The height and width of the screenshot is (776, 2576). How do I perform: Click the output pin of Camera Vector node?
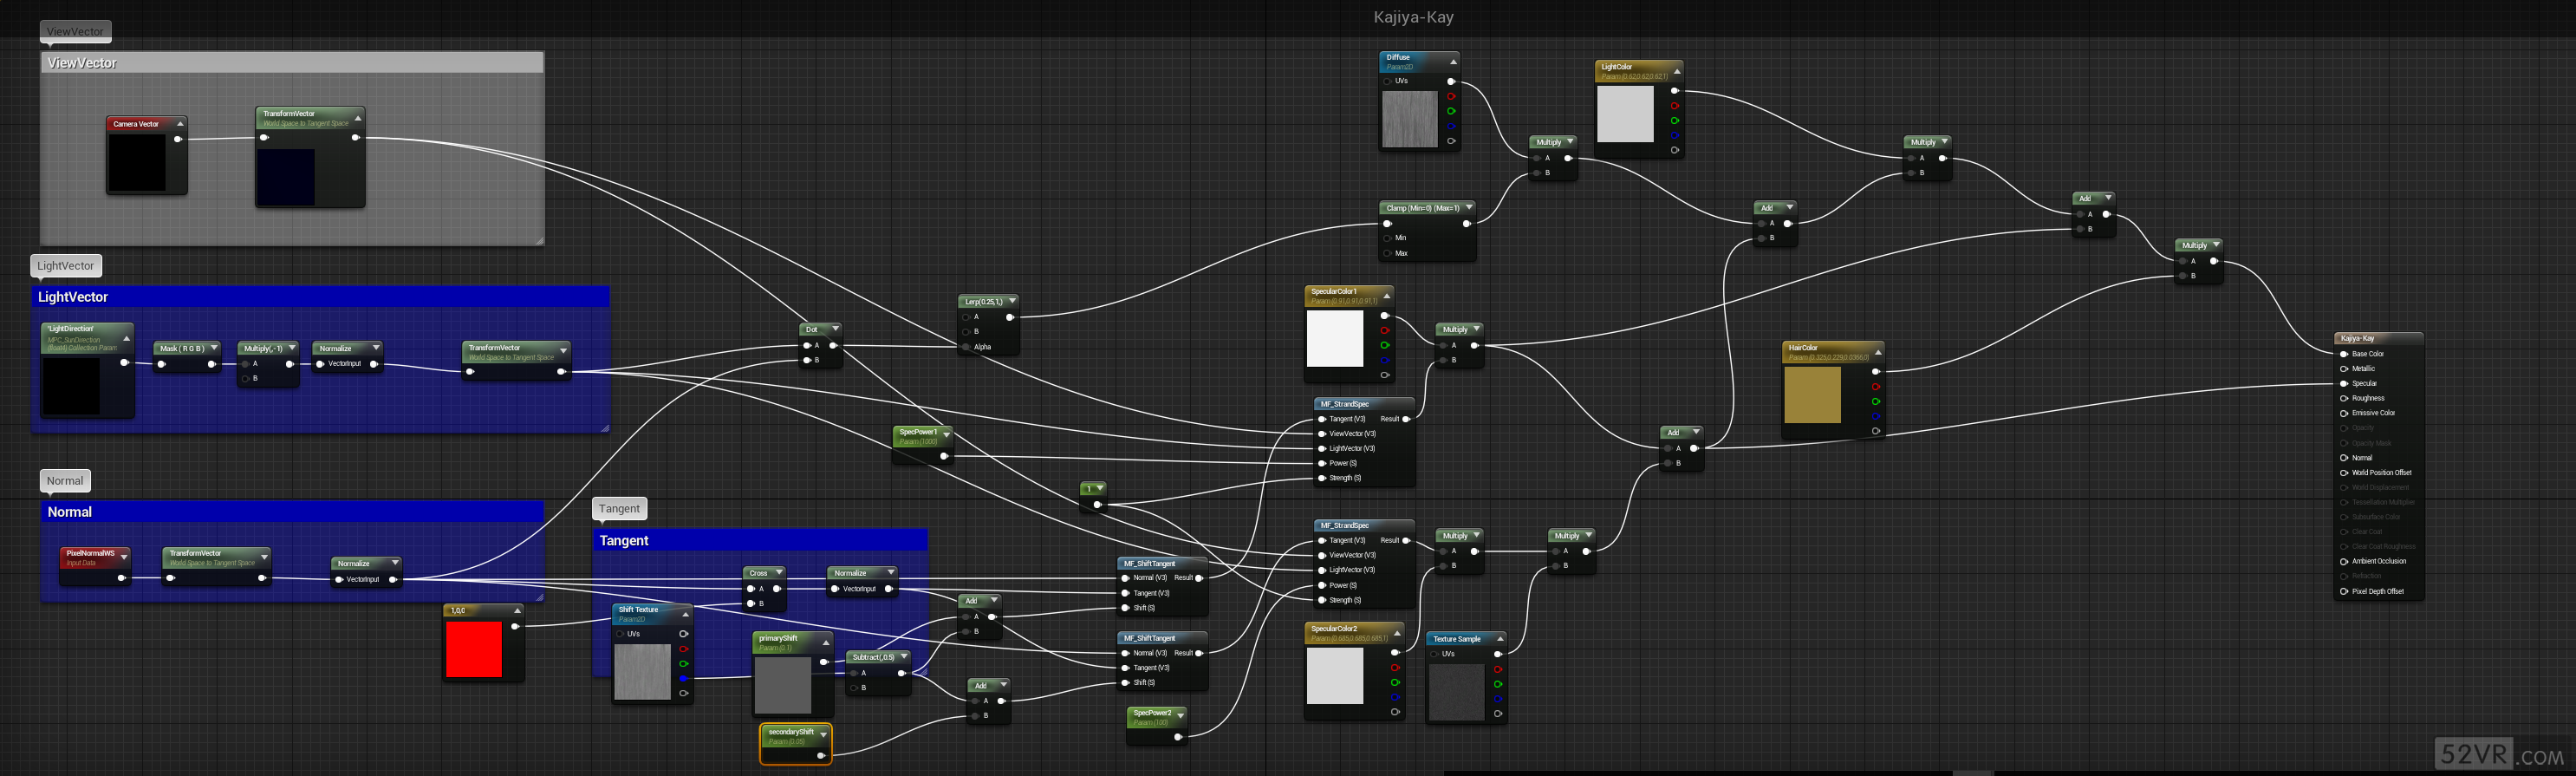(178, 139)
